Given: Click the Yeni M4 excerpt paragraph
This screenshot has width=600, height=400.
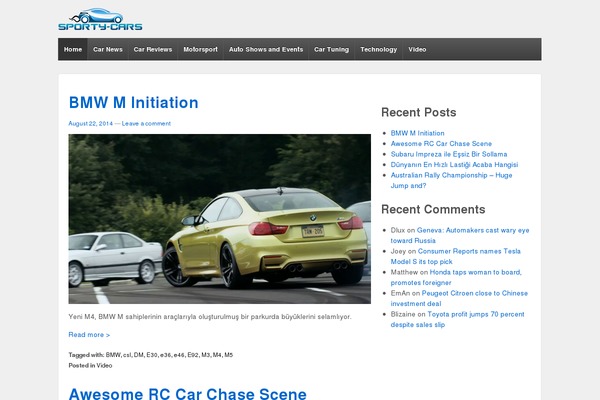Looking at the screenshot, I should 210,317.
